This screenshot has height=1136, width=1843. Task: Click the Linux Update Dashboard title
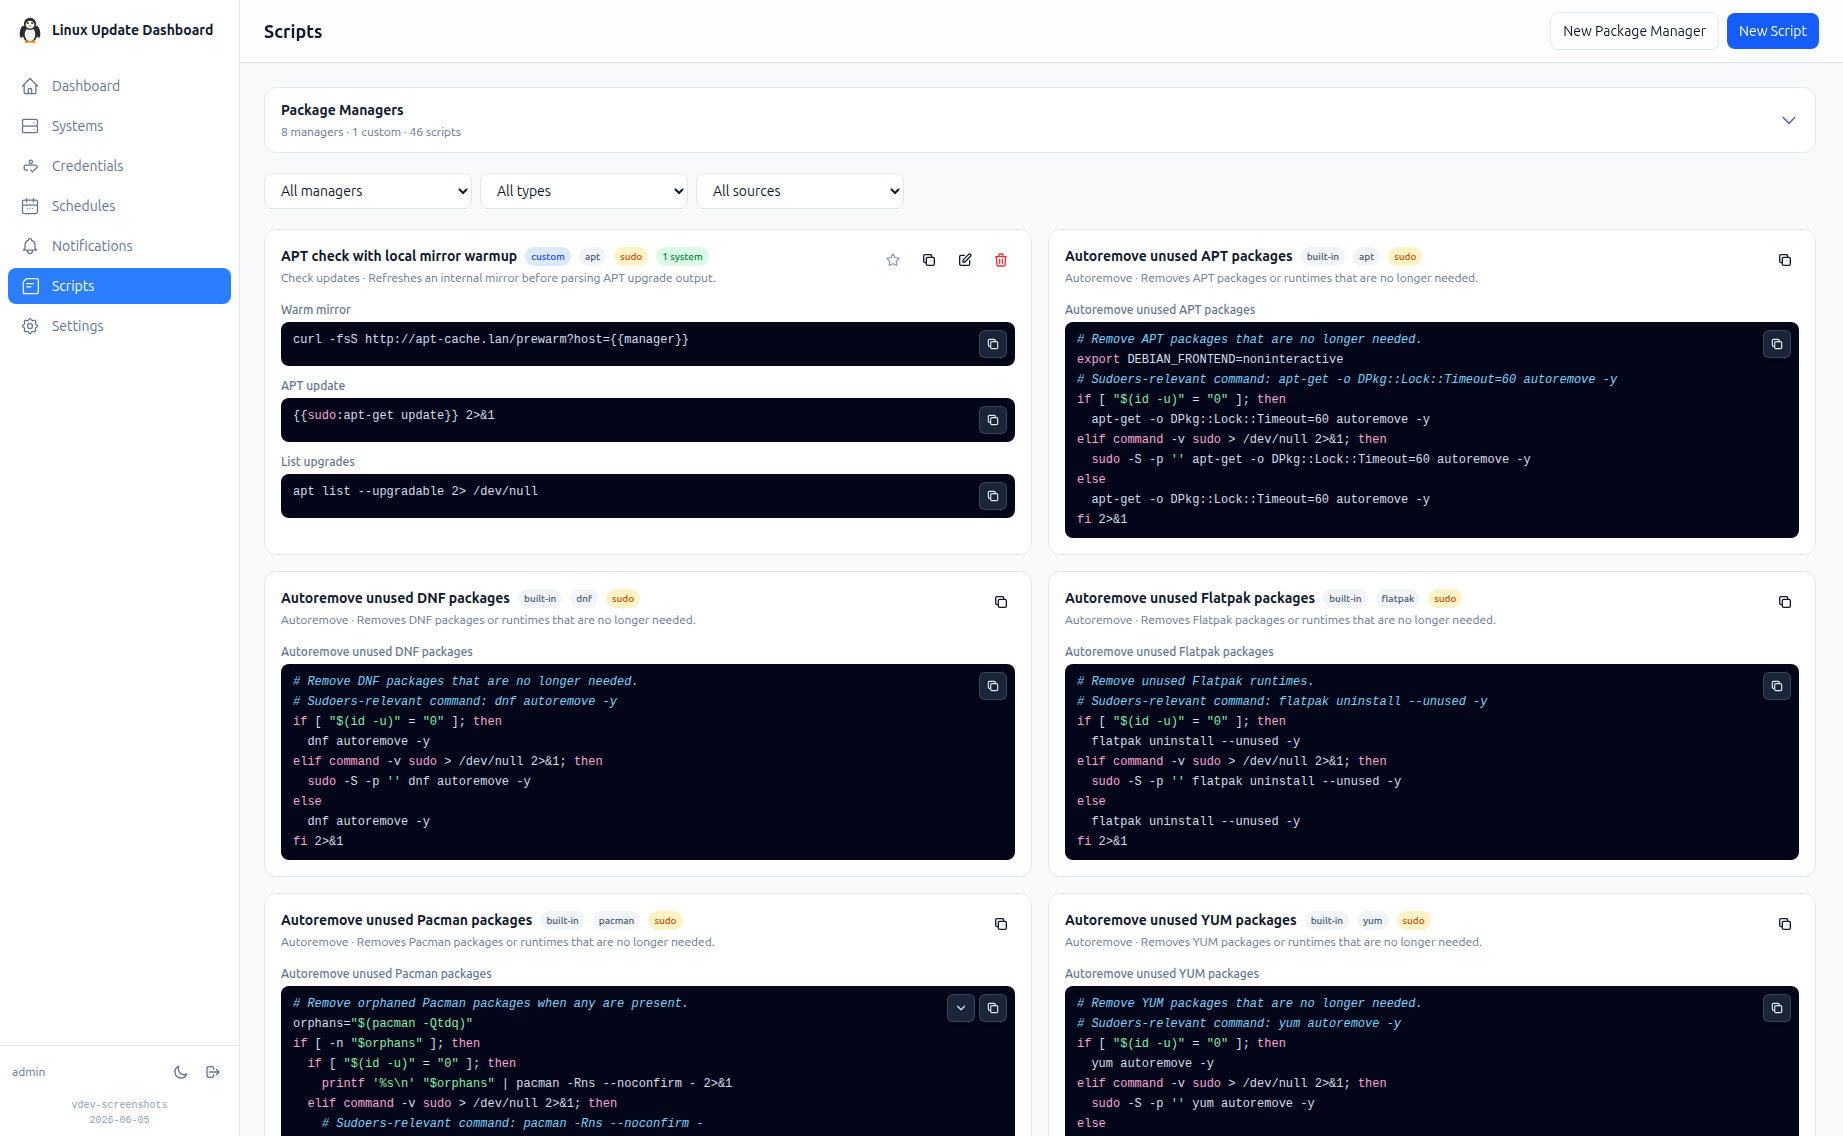[132, 30]
